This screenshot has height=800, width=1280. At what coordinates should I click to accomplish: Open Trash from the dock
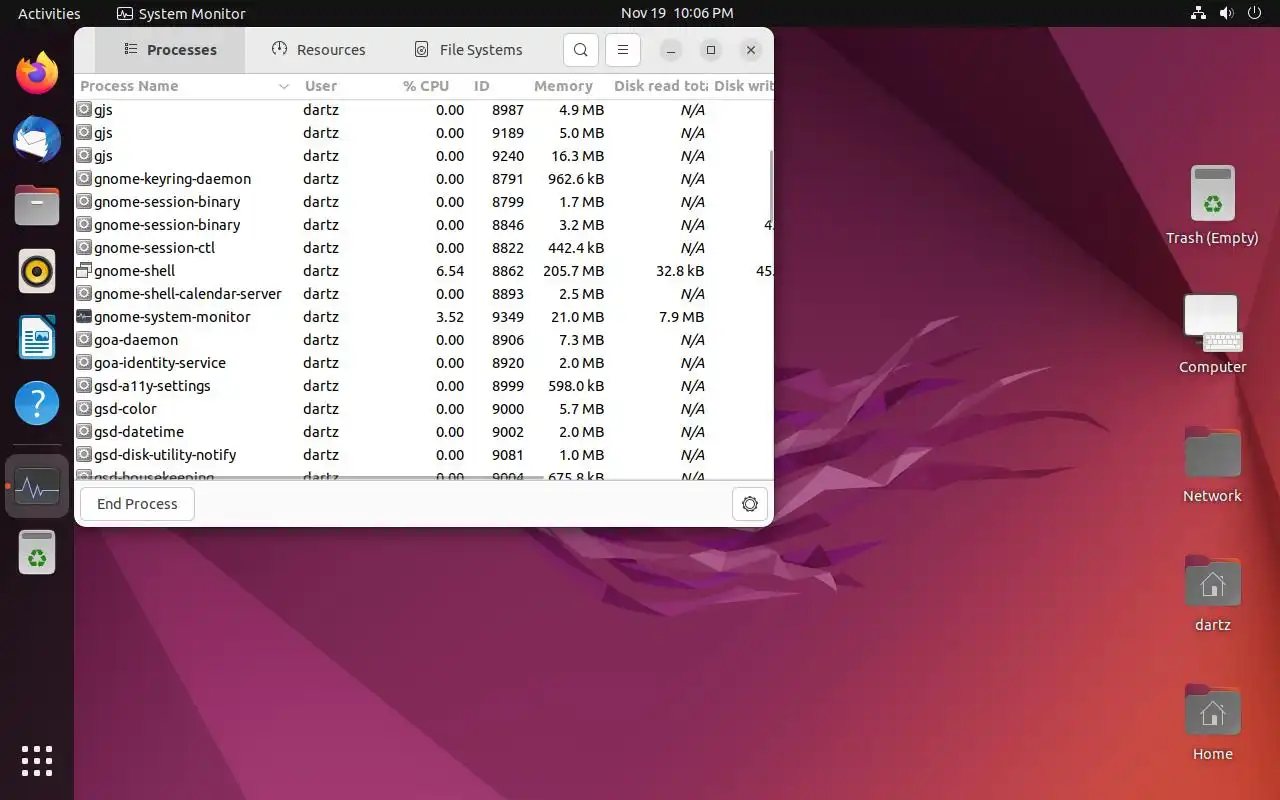tap(37, 552)
